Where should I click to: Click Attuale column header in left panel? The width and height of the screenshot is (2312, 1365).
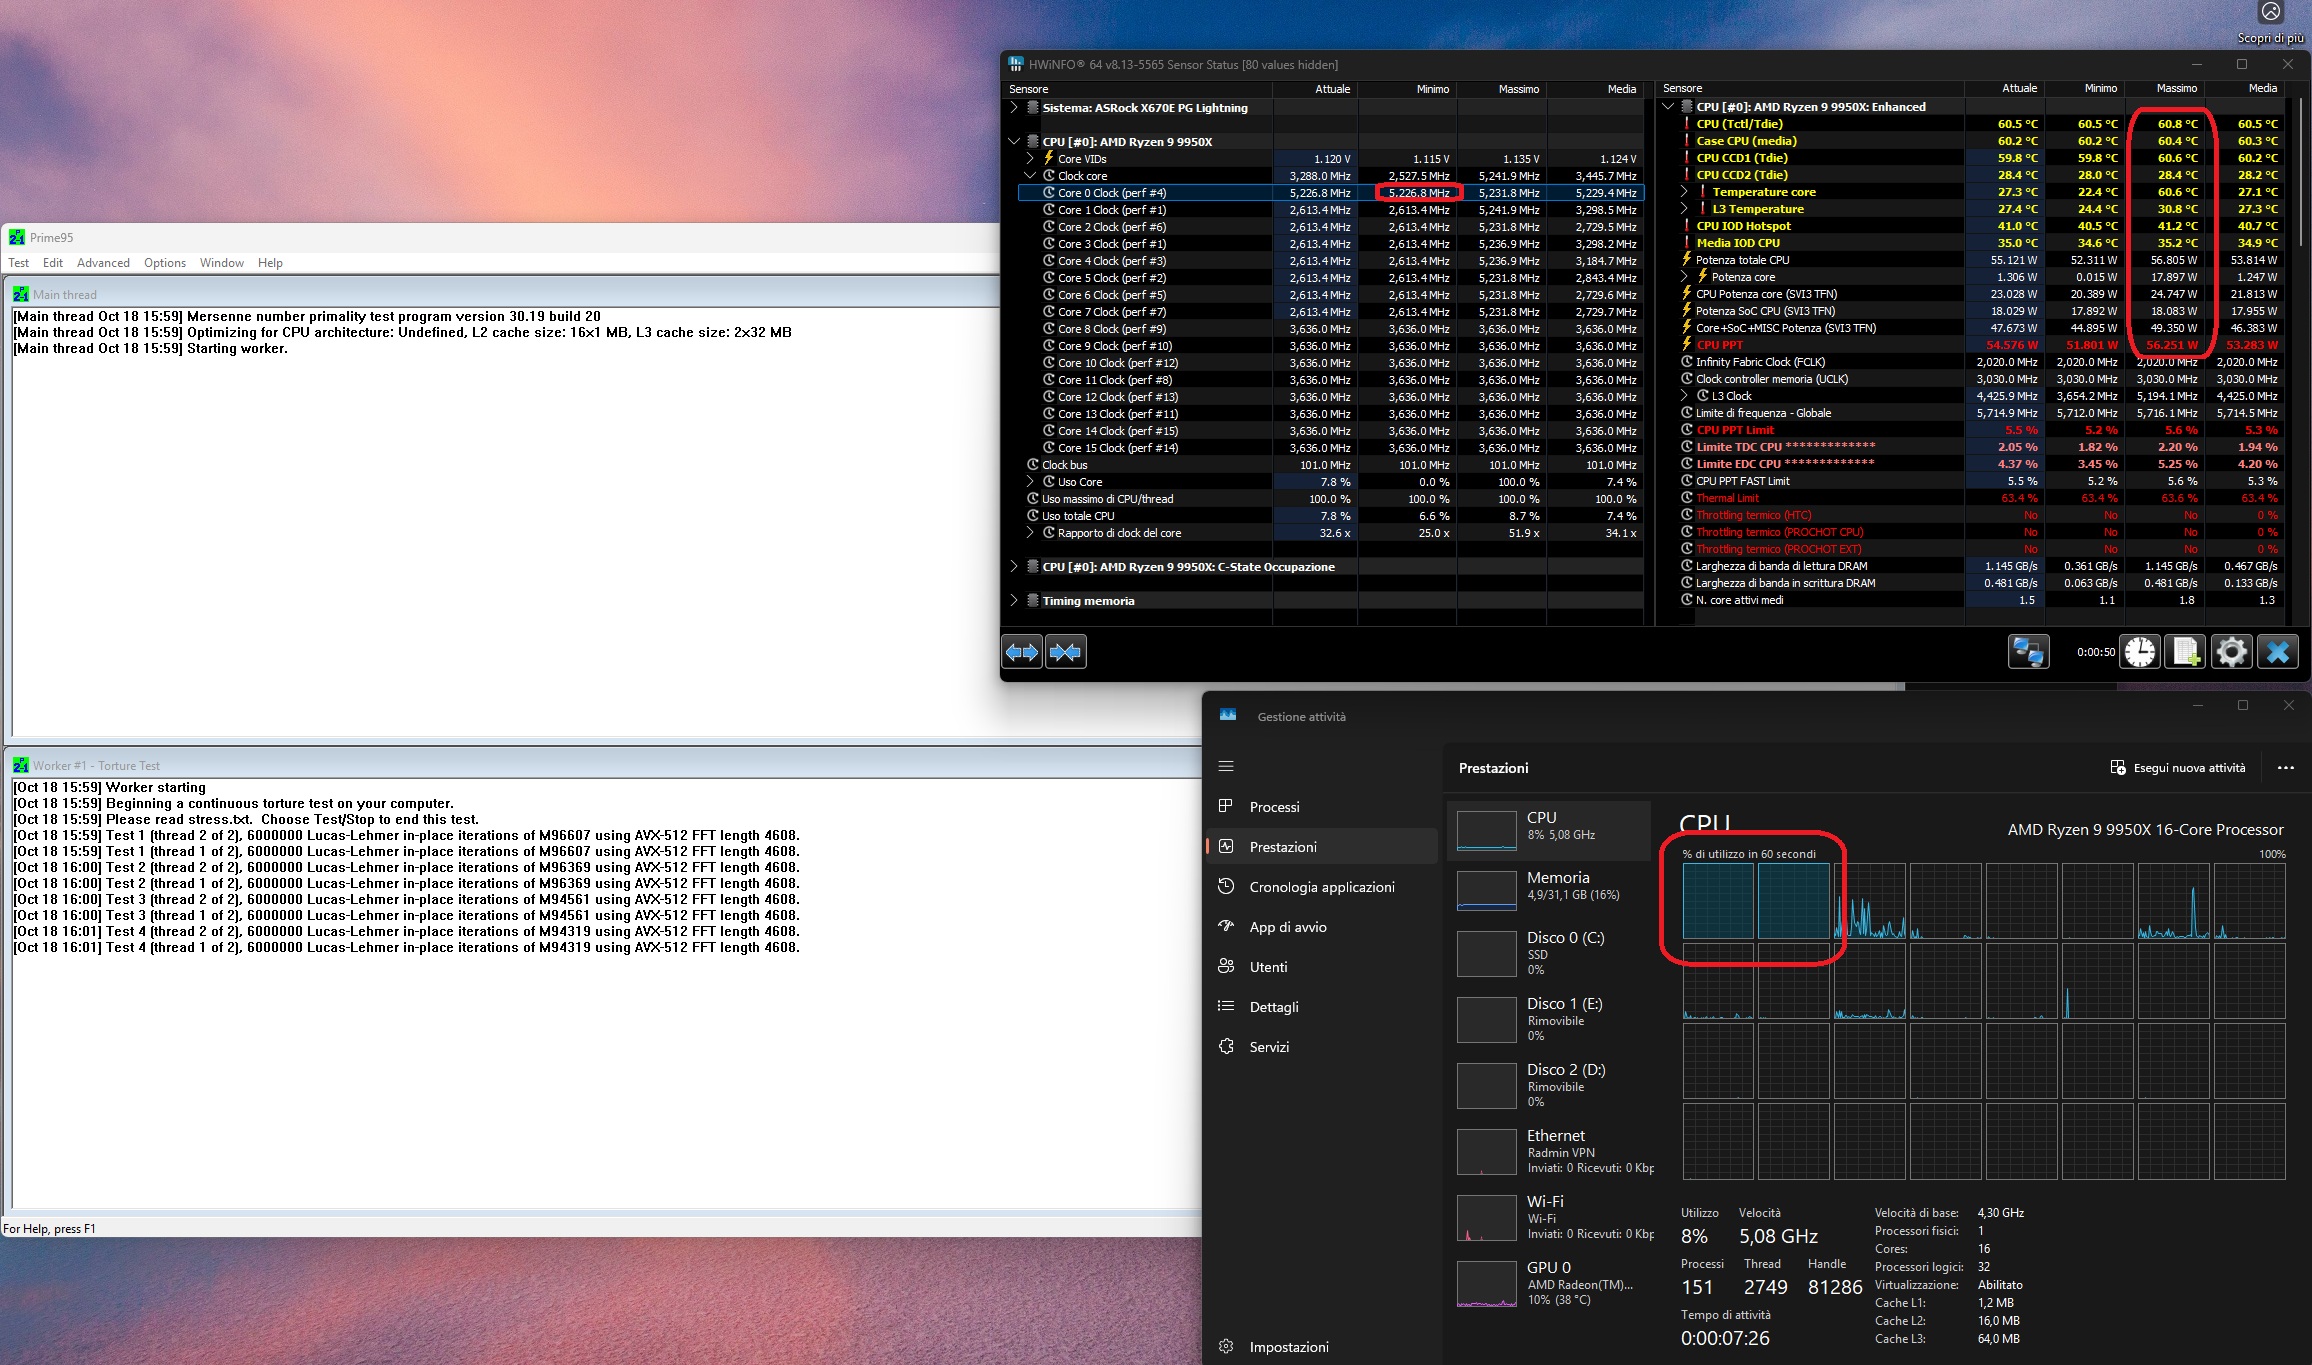coord(1314,89)
